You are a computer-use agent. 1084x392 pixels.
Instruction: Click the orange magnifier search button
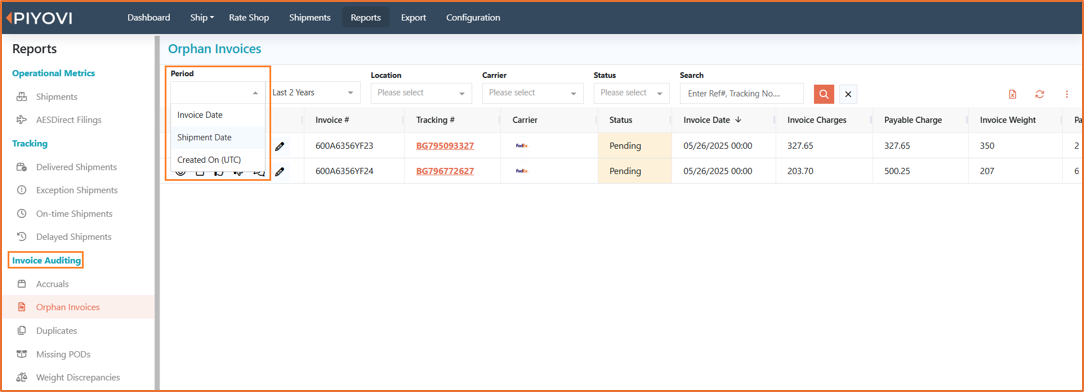point(823,94)
